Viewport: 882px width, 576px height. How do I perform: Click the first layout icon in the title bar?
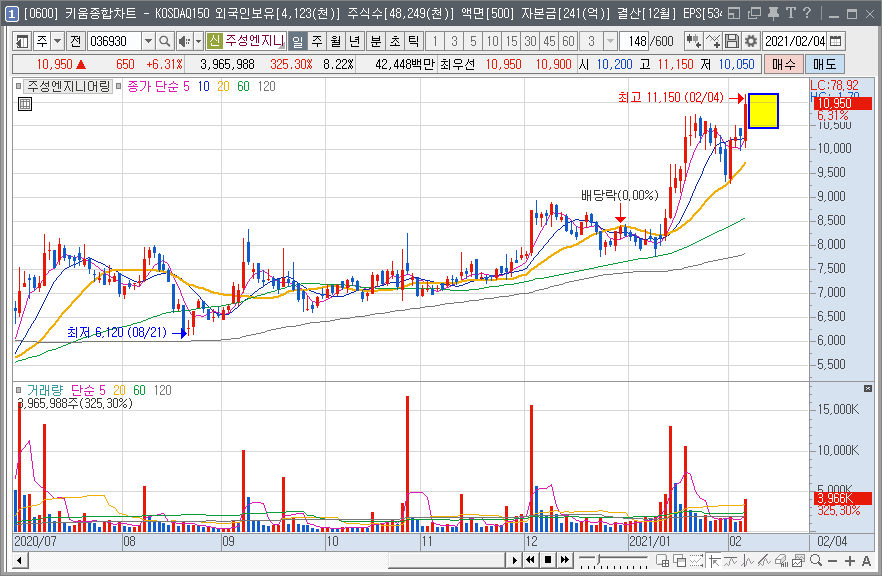pyautogui.click(x=734, y=14)
